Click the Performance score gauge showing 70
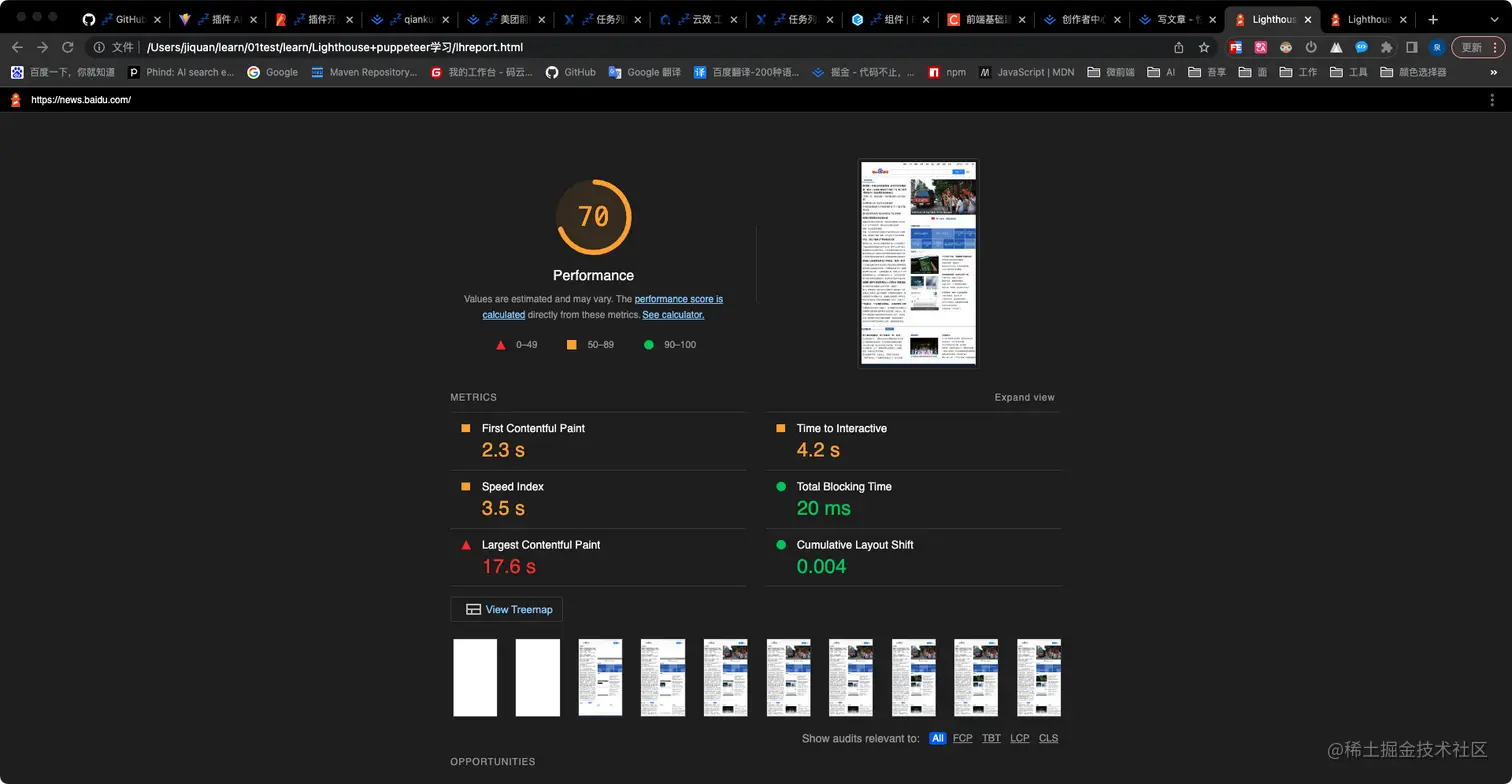The image size is (1512, 784). pyautogui.click(x=594, y=217)
